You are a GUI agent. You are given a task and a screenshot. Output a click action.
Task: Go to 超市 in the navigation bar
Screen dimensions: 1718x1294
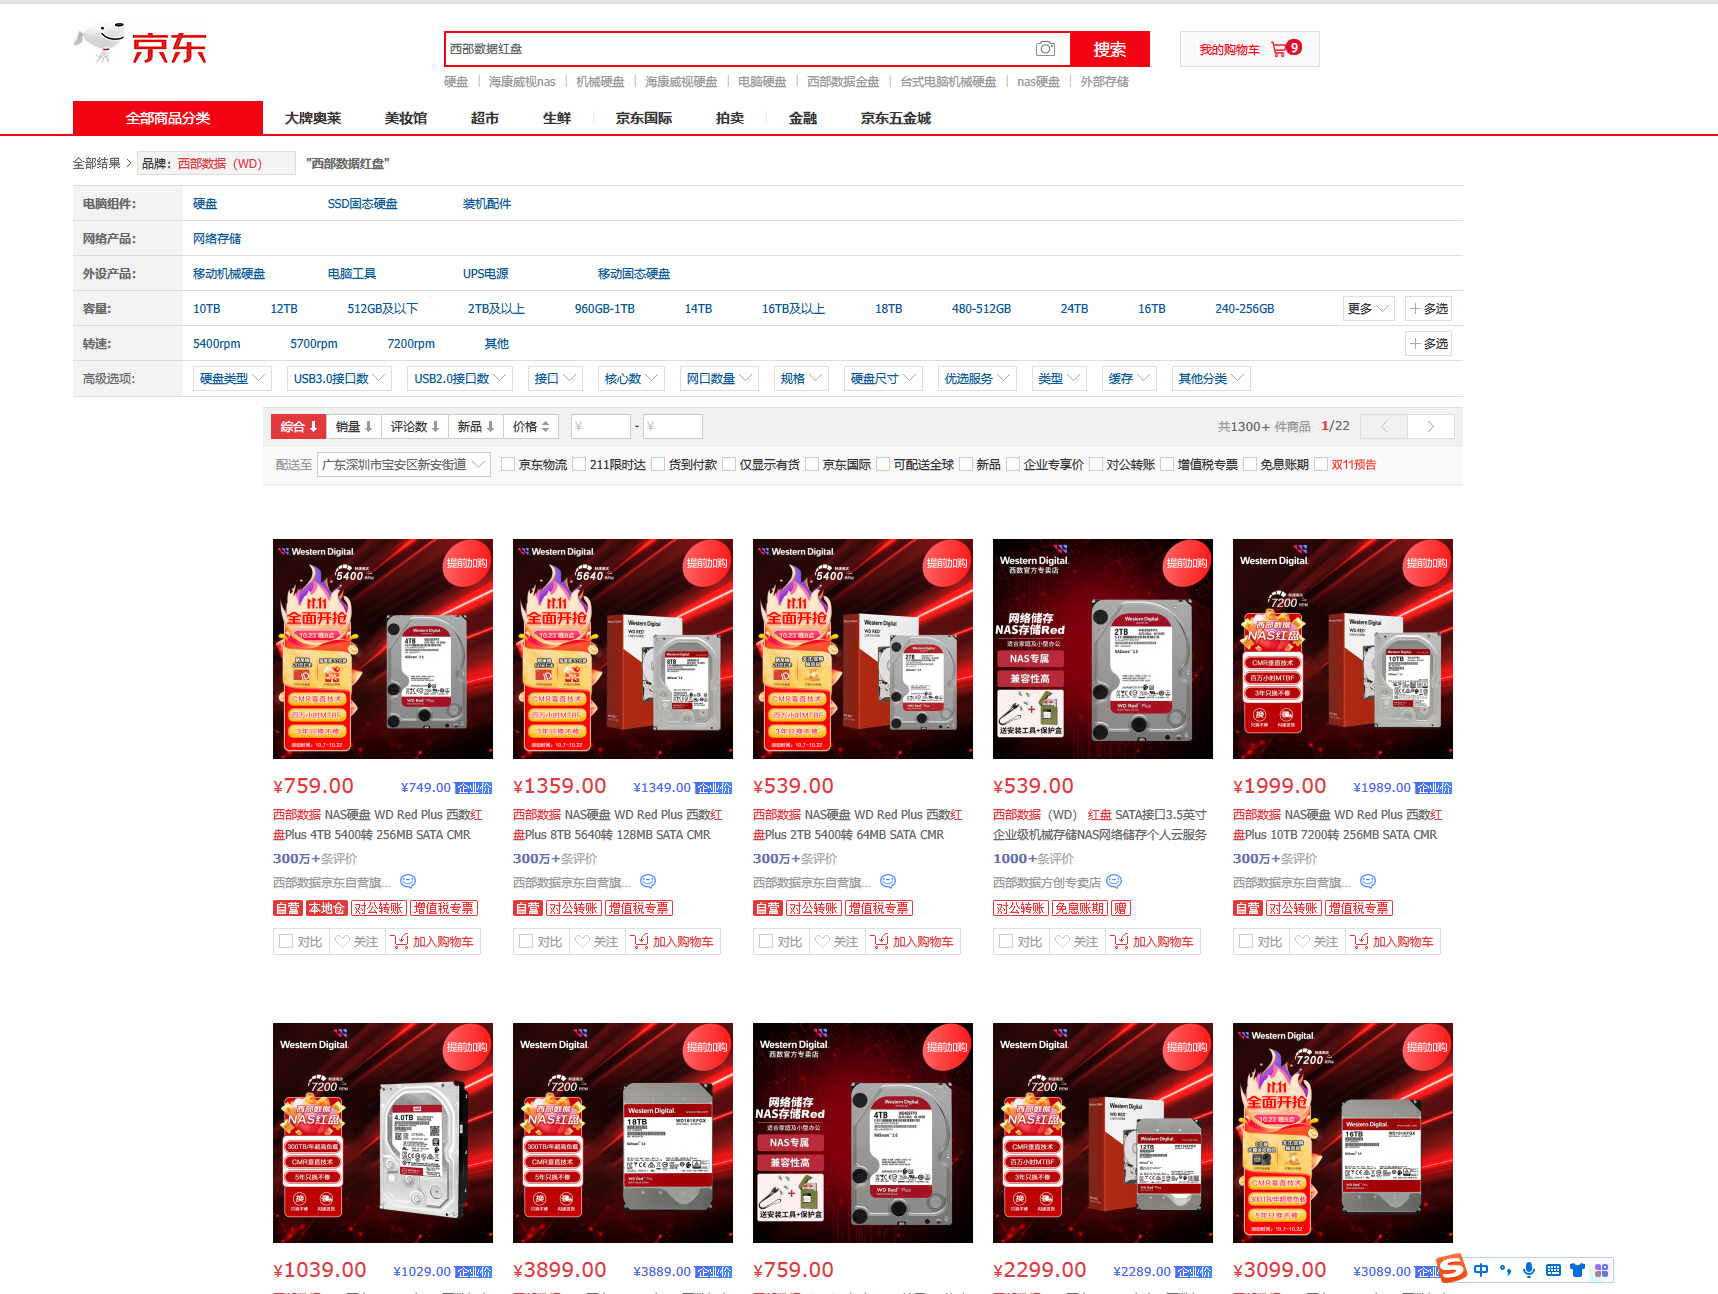tap(485, 118)
